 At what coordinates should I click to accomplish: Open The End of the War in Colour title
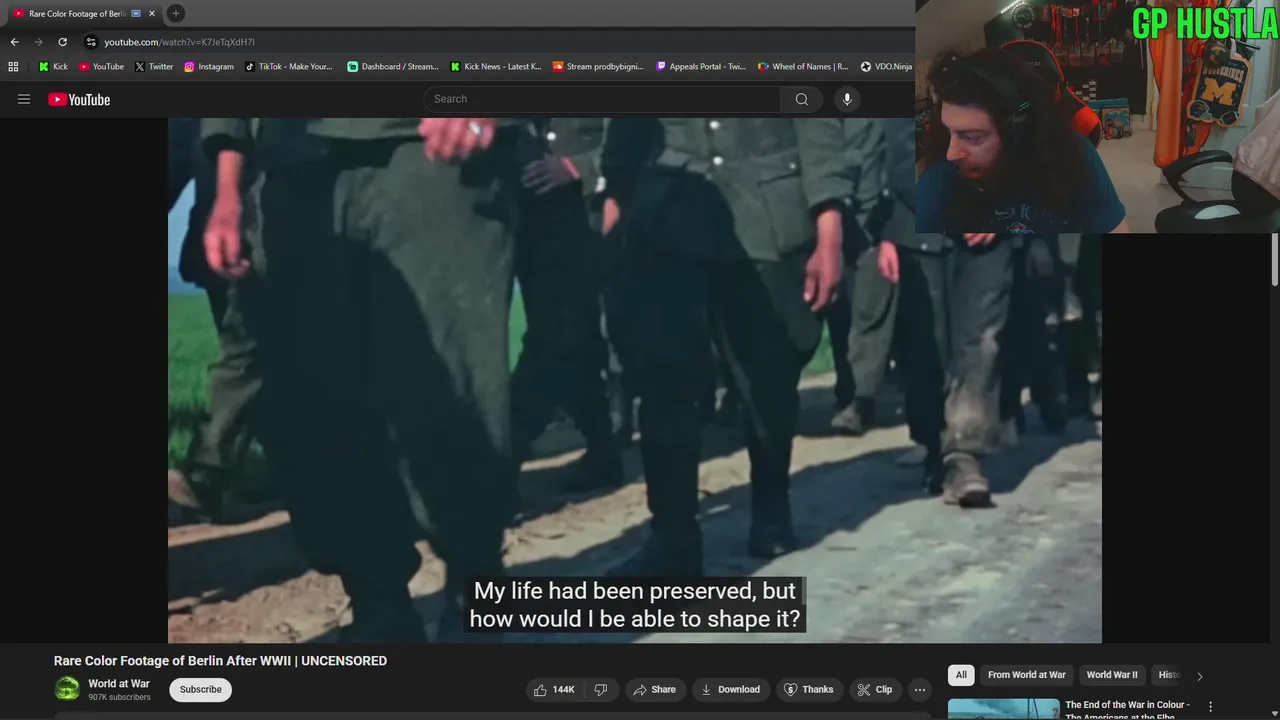[1127, 709]
